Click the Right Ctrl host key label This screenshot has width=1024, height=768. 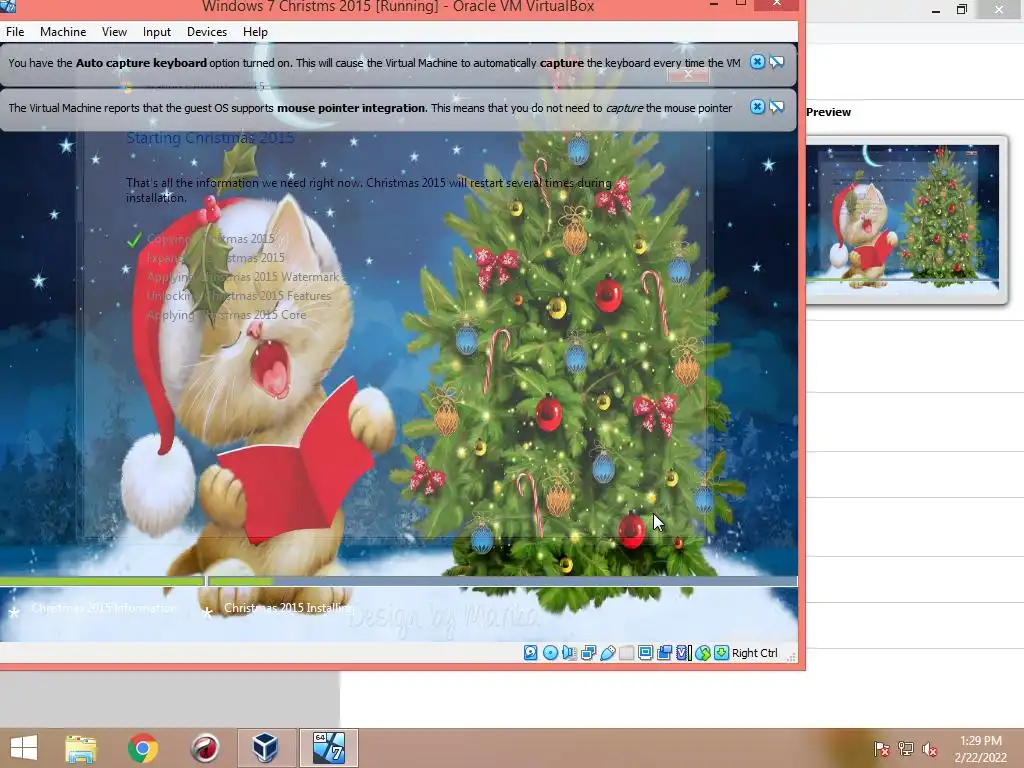pyautogui.click(x=754, y=653)
